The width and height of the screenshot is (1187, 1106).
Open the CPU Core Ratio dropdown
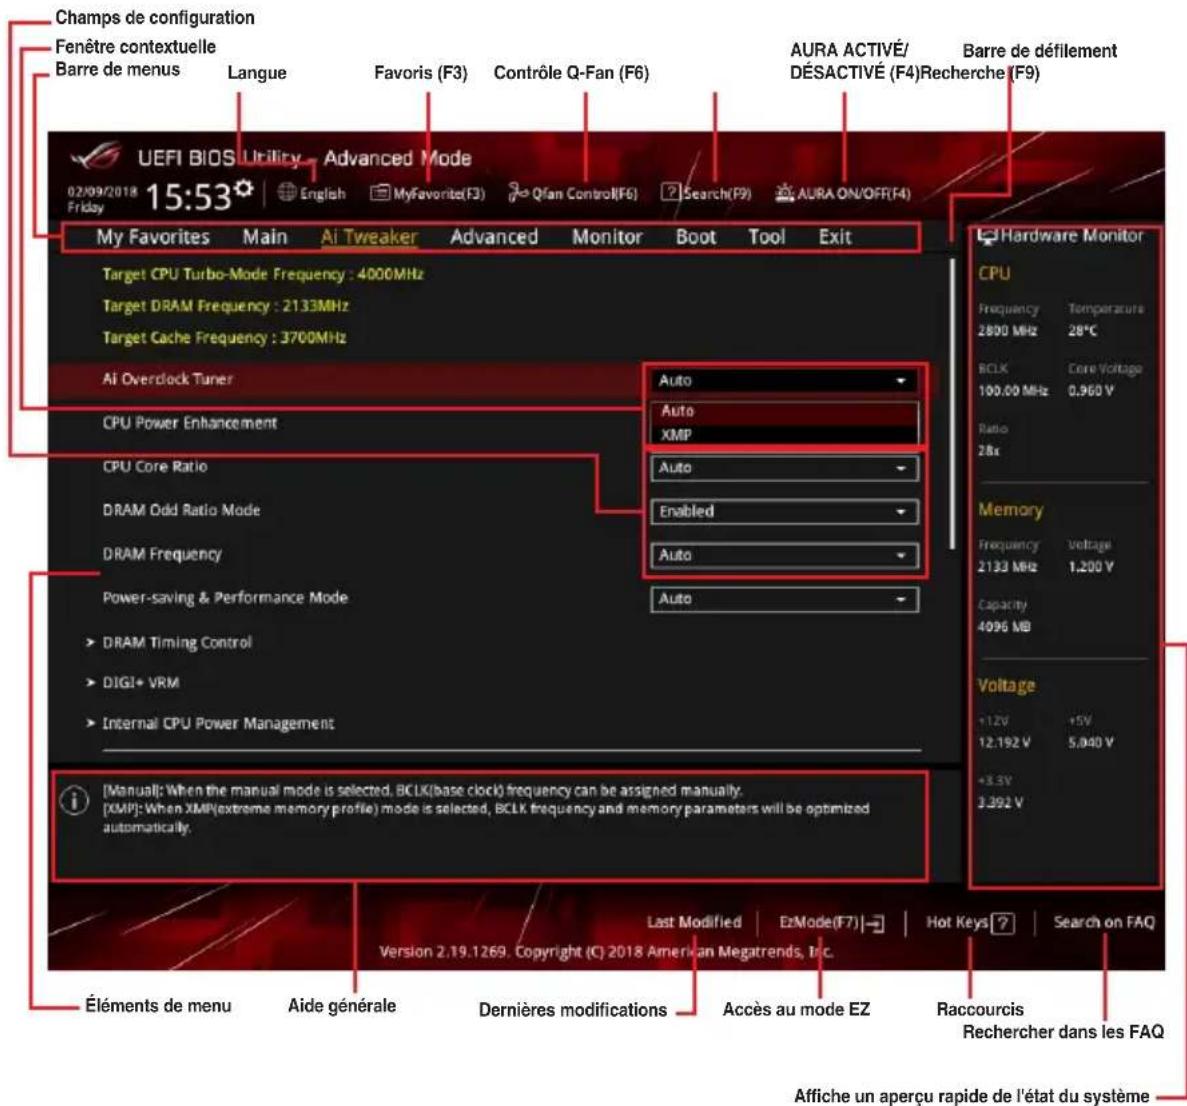click(x=784, y=468)
